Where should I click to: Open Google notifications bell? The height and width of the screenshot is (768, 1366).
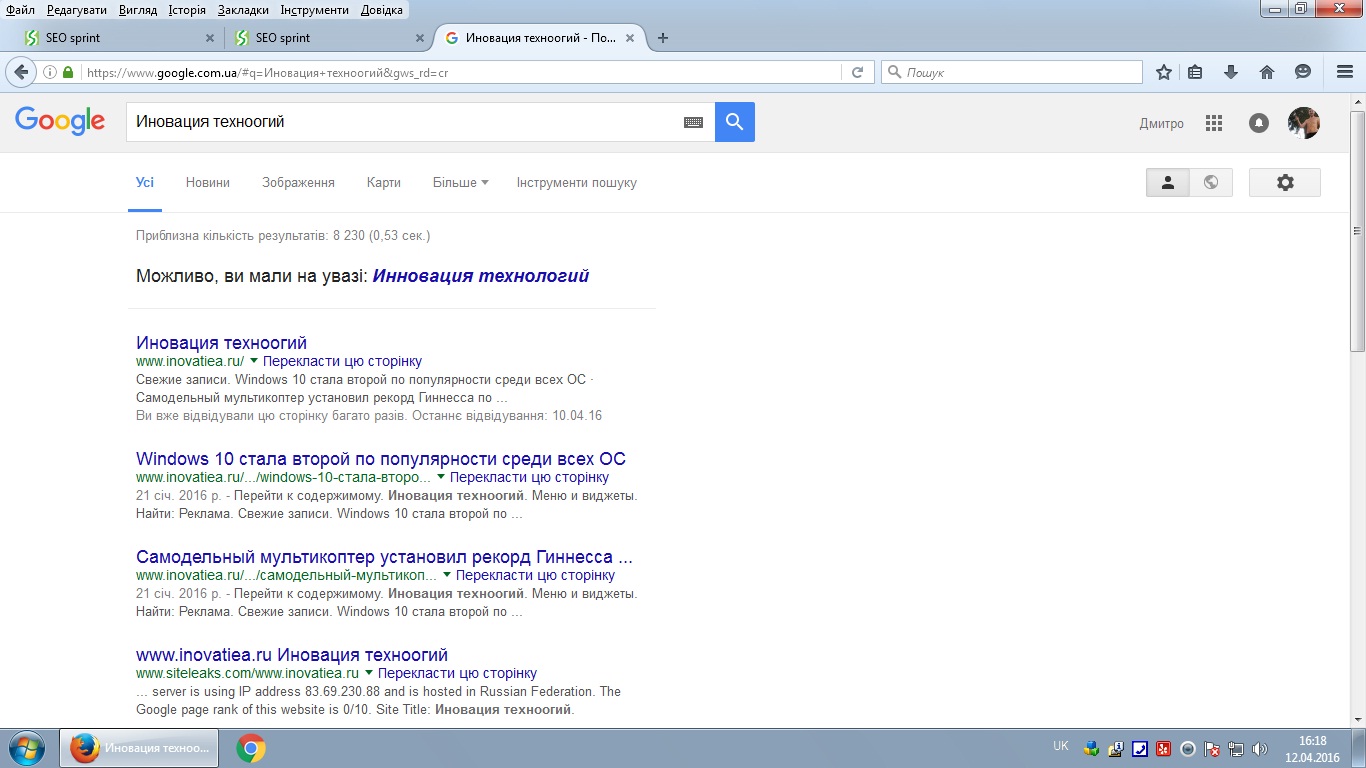(1259, 123)
